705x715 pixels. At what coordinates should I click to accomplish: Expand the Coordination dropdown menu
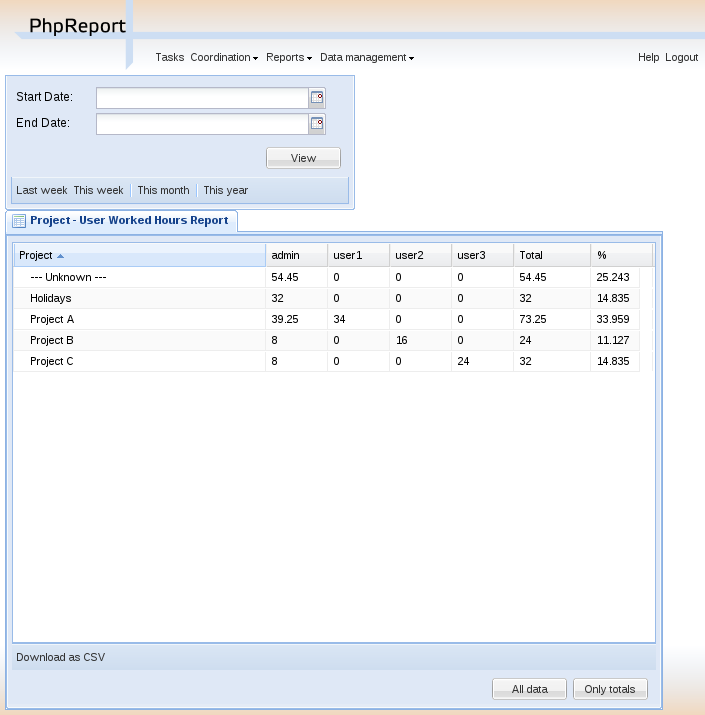(x=224, y=57)
